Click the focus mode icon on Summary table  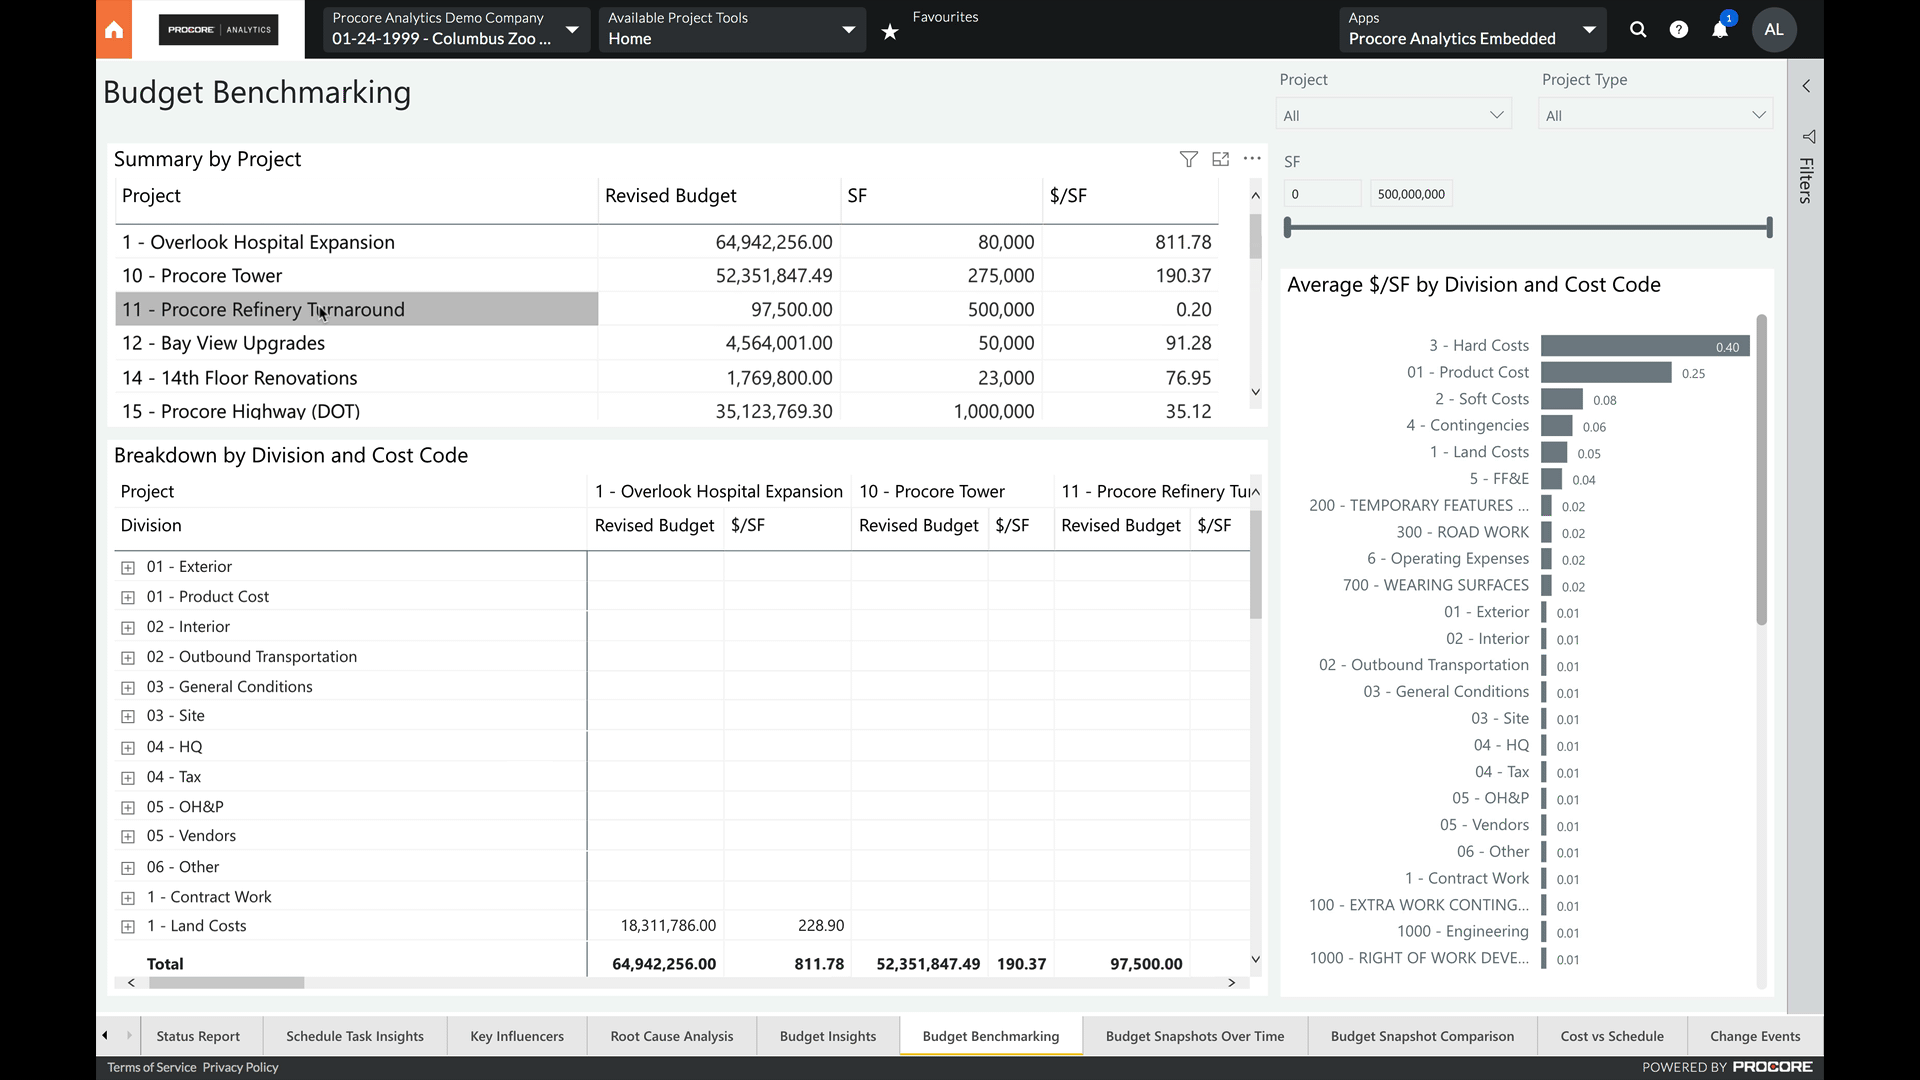tap(1220, 159)
